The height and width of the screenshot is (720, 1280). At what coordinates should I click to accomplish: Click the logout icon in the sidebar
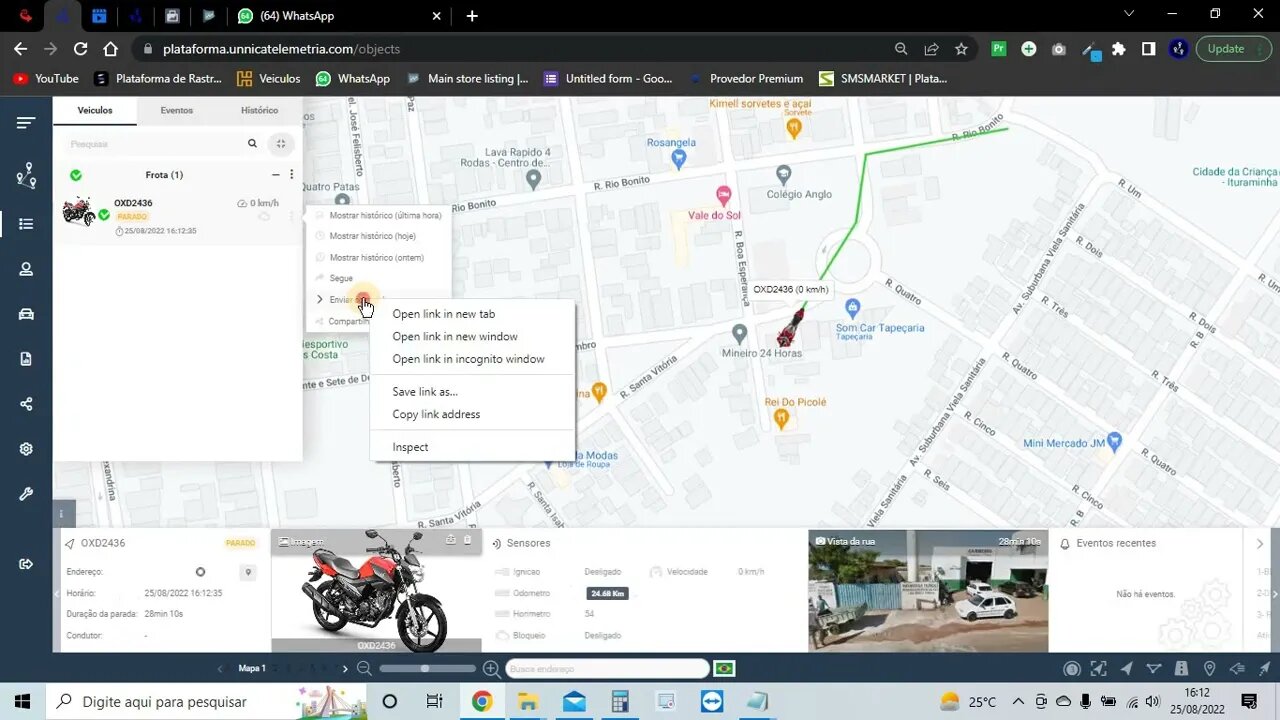[26, 564]
